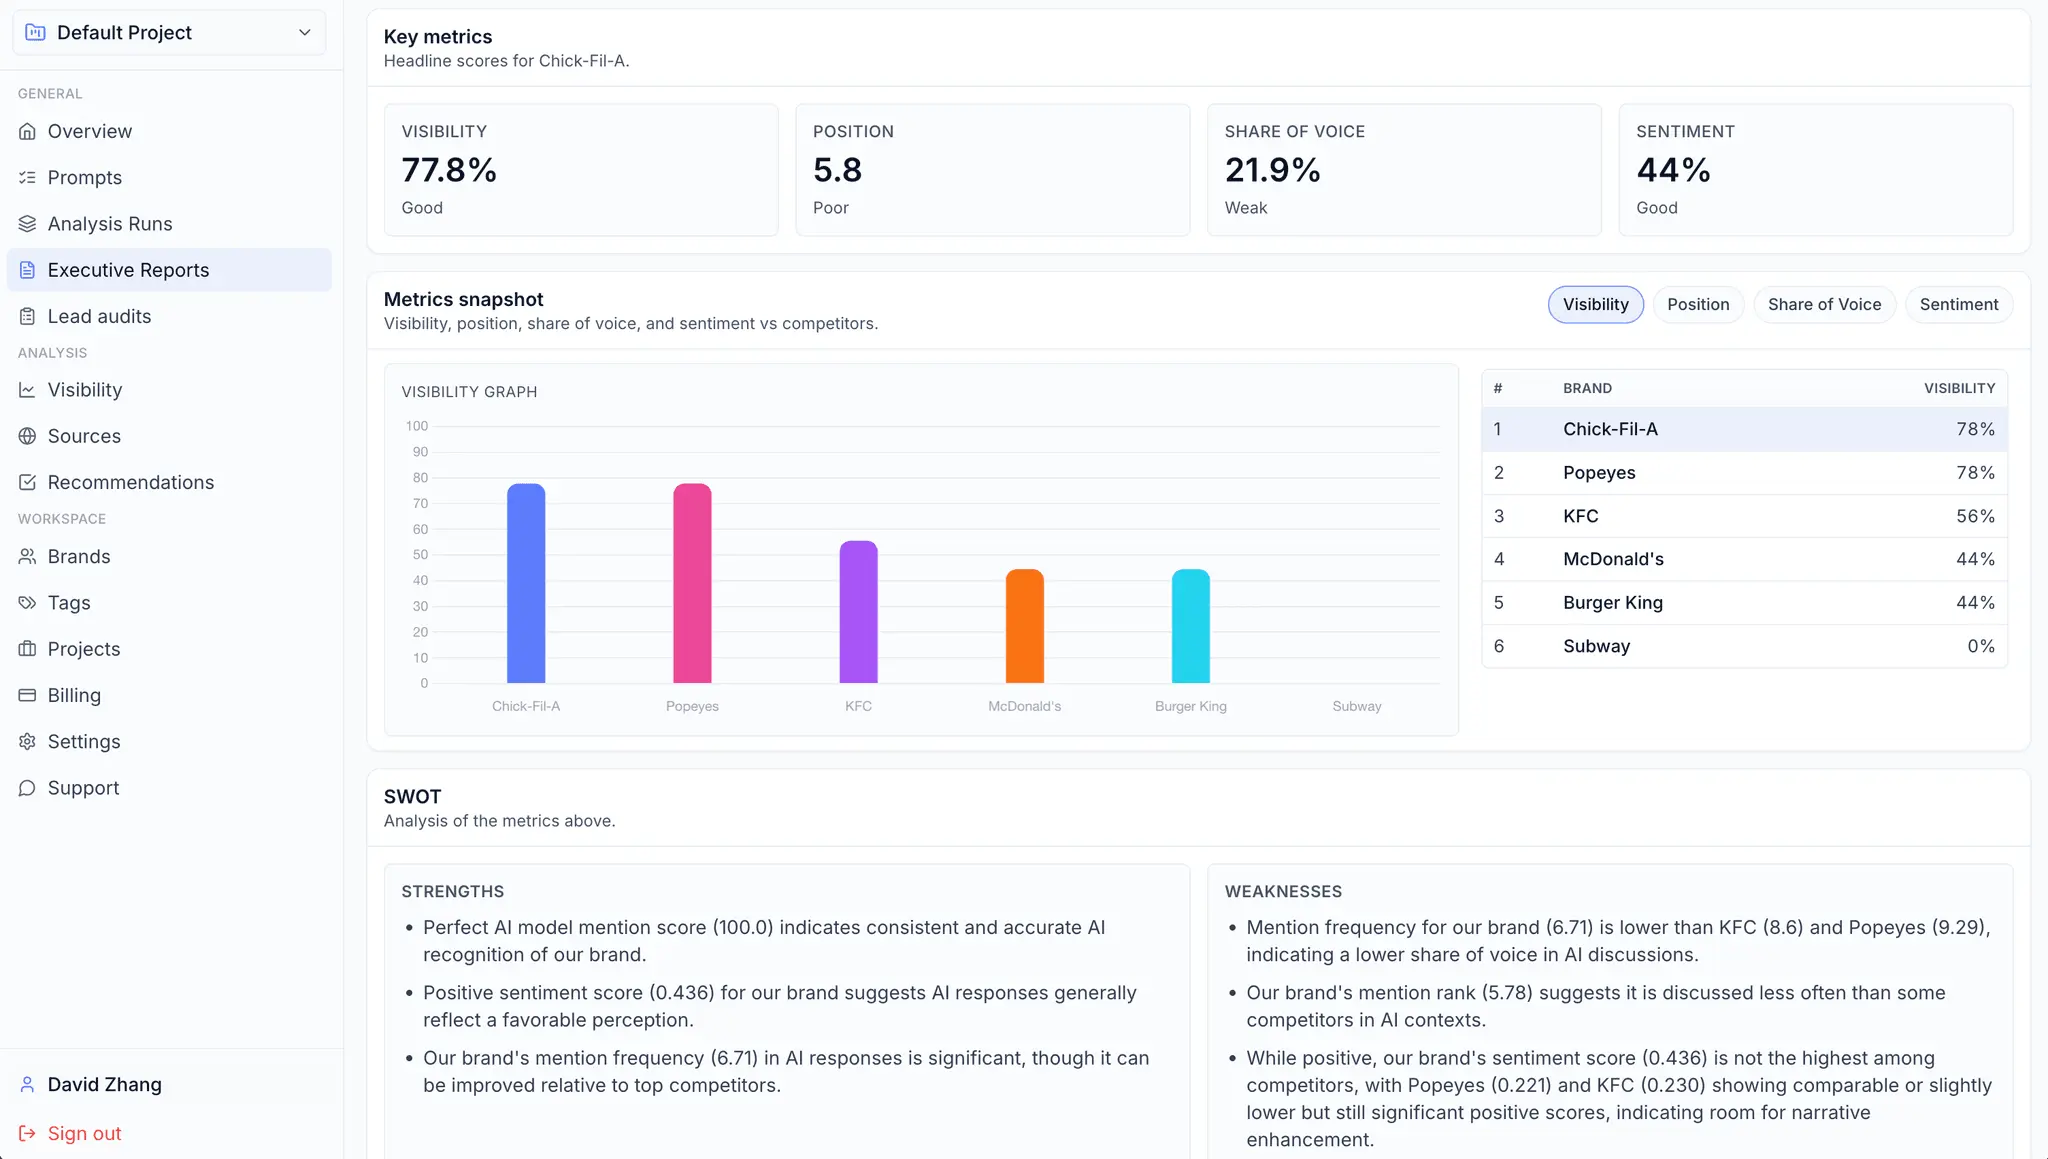The image size is (2048, 1159).
Task: Click the Visibility chart icon in sidebar
Action: coord(27,390)
